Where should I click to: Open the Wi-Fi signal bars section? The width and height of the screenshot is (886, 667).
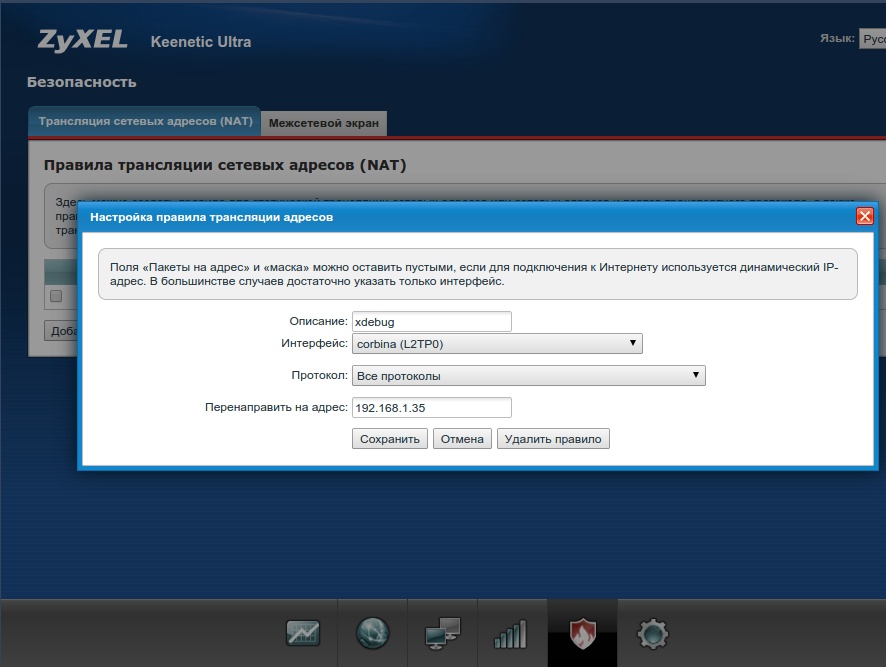tap(511, 634)
